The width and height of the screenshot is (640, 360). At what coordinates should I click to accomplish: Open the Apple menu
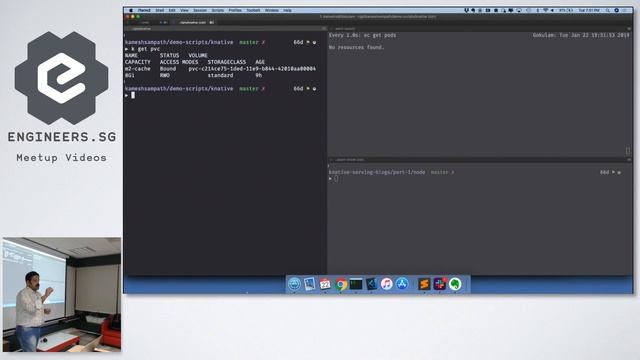pos(131,10)
